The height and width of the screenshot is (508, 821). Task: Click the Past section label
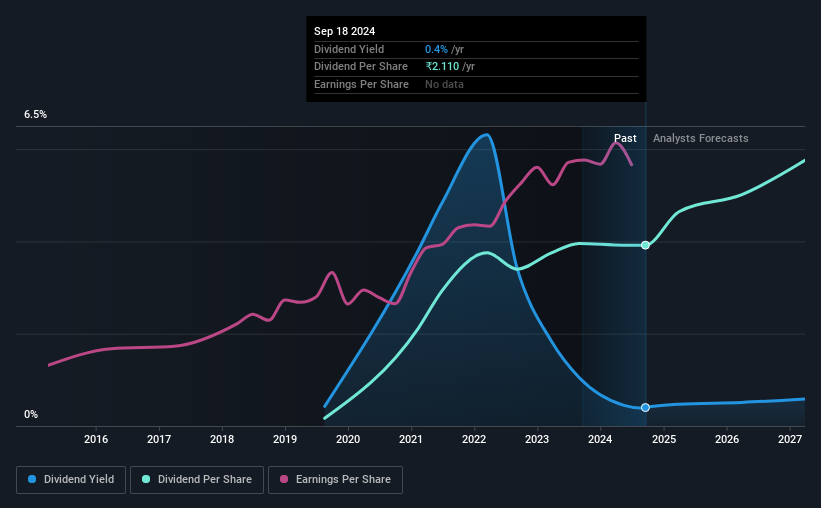tap(625, 138)
